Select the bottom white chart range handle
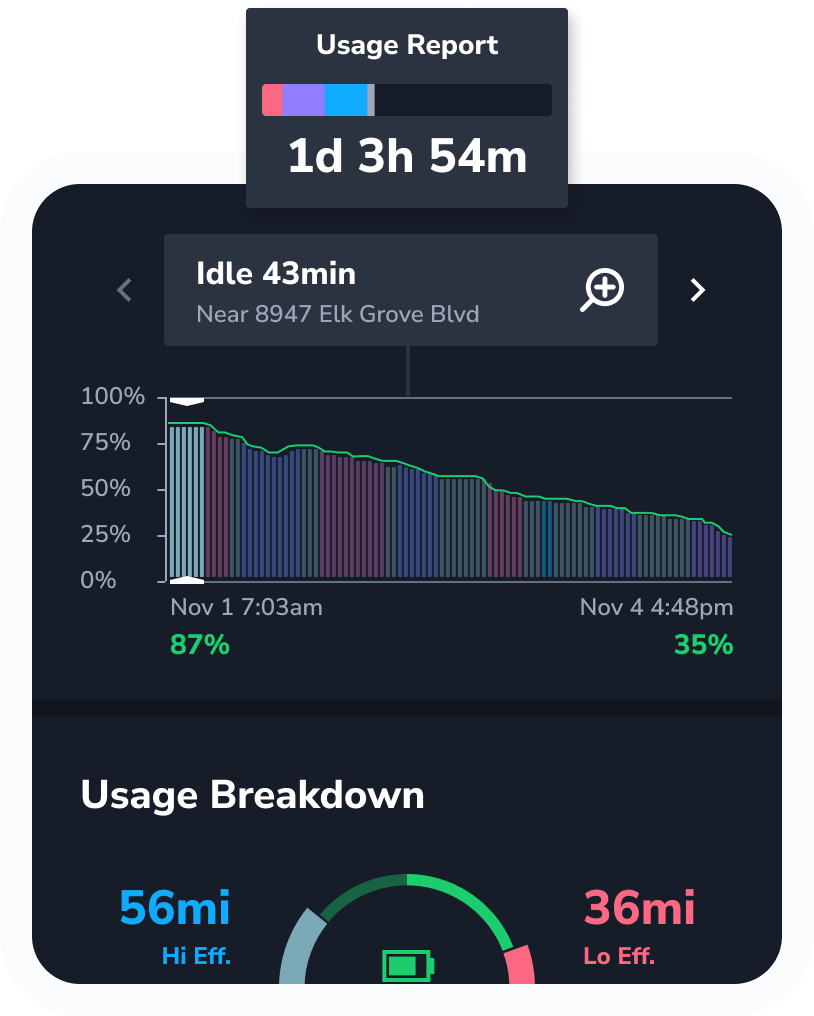814x1016 pixels. pos(187,579)
